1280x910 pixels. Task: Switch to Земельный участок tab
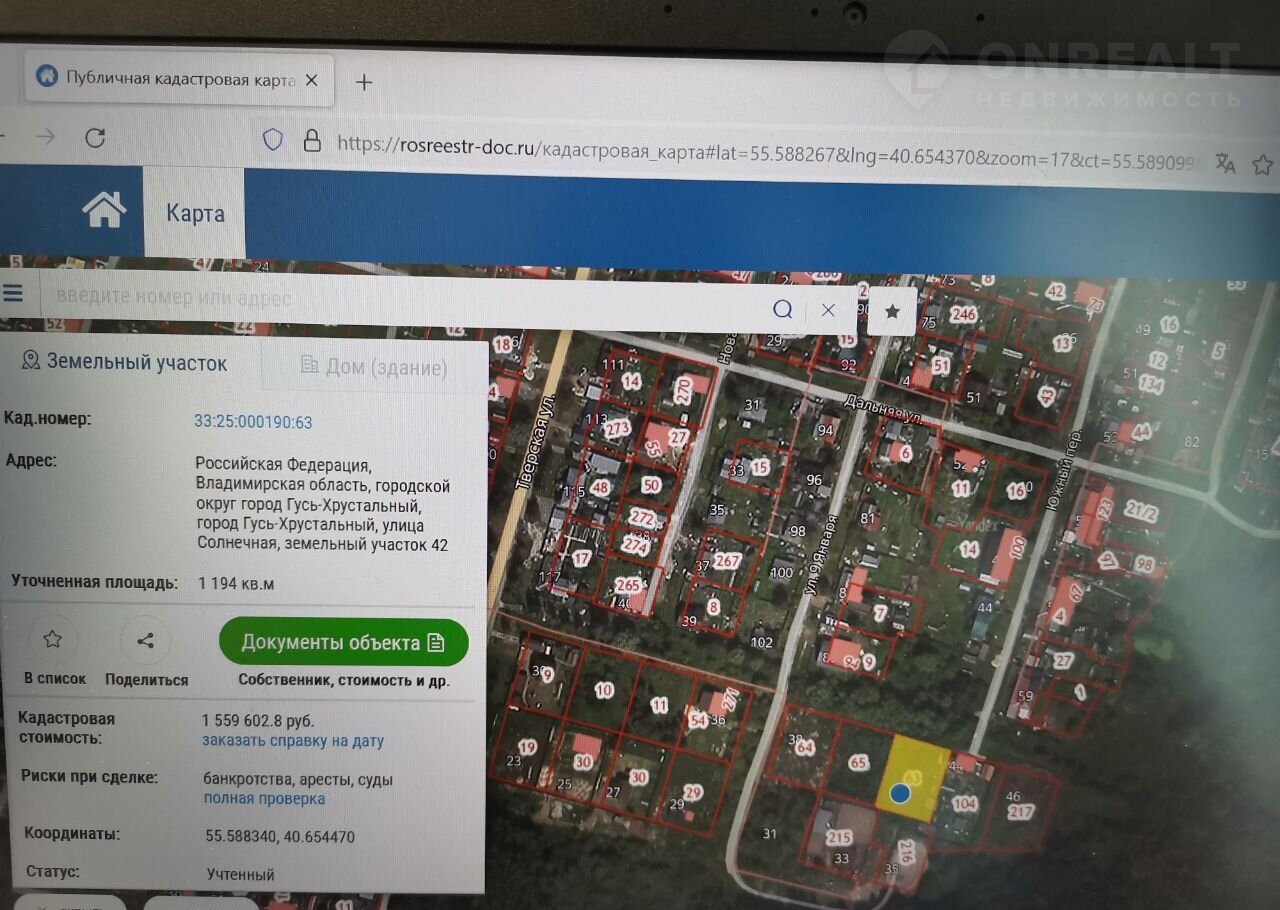[125, 362]
